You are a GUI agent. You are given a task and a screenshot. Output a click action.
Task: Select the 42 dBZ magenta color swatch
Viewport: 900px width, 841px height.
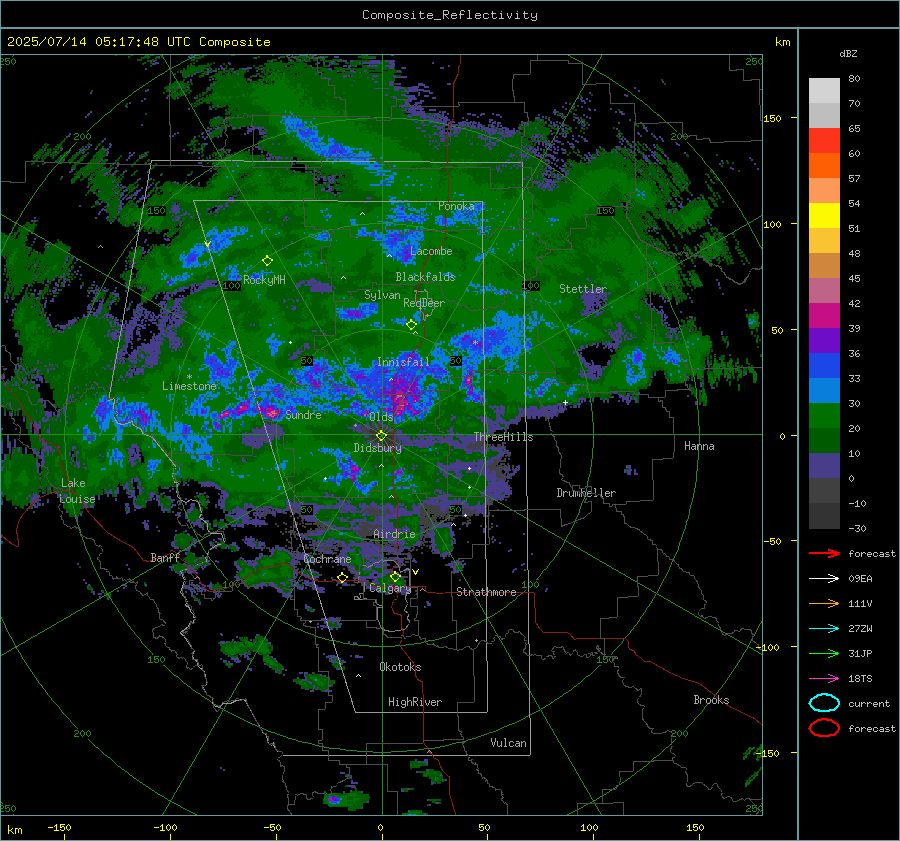(x=824, y=316)
